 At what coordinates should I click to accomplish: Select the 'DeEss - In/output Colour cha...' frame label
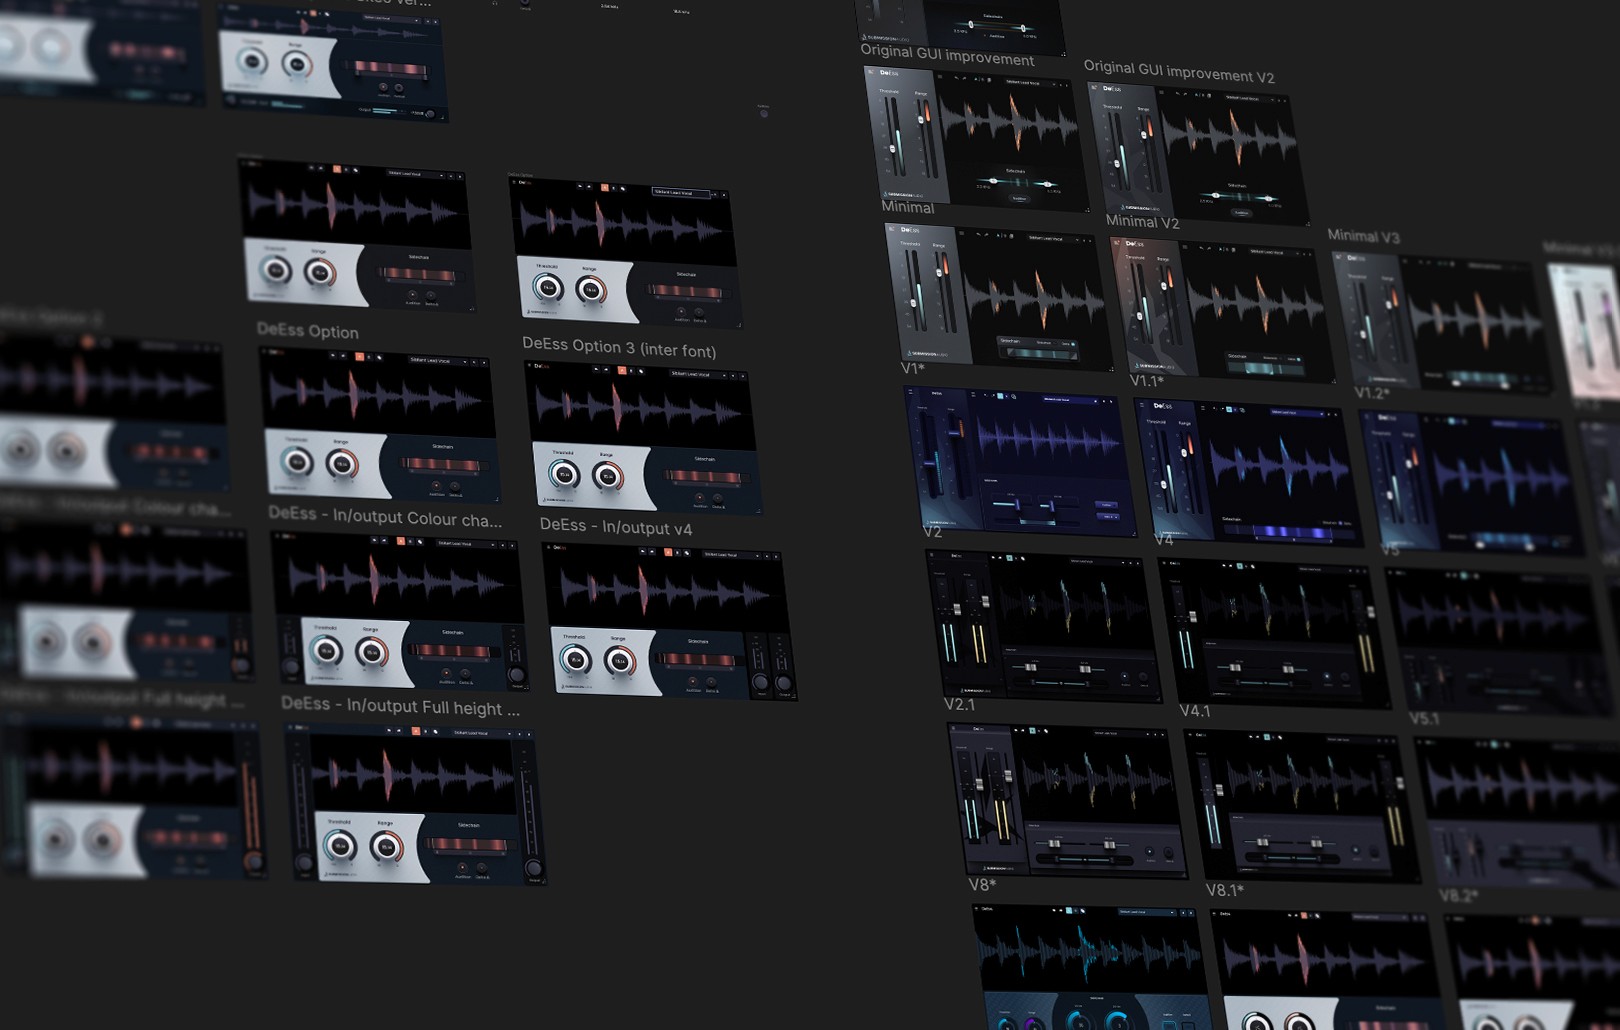pyautogui.click(x=386, y=517)
